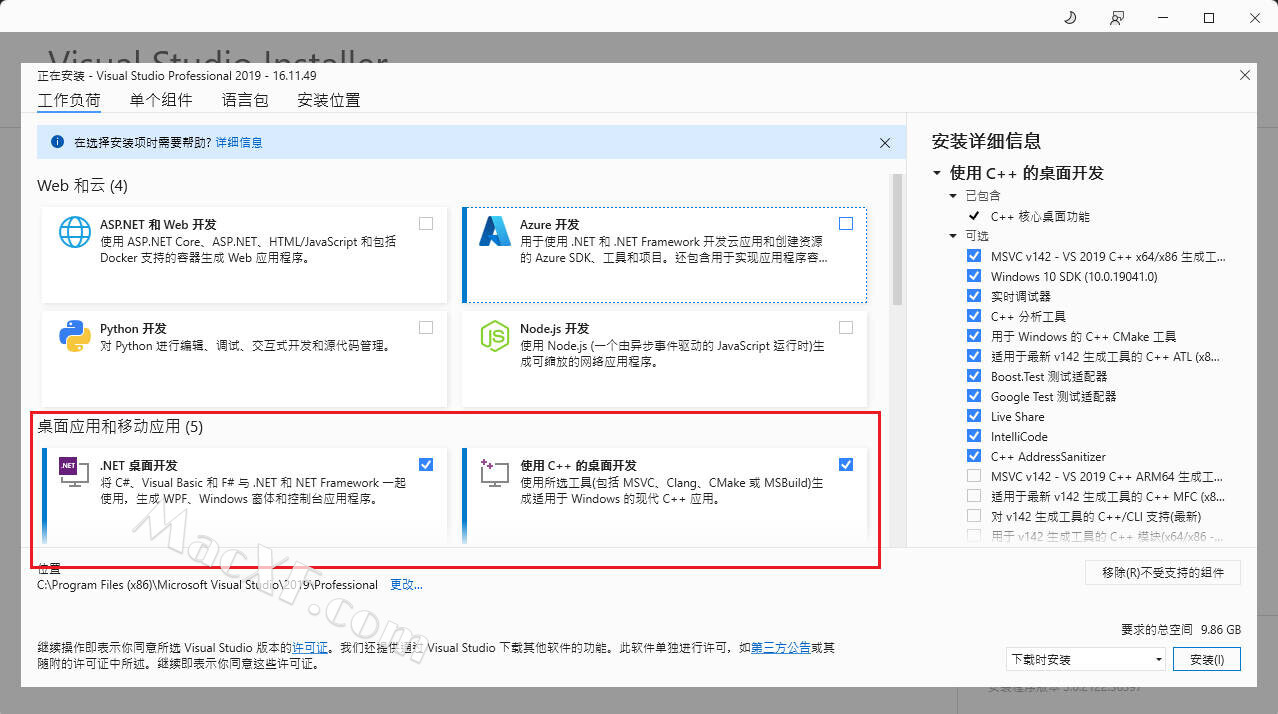Switch to the 安装位置 tab

[x=329, y=100]
